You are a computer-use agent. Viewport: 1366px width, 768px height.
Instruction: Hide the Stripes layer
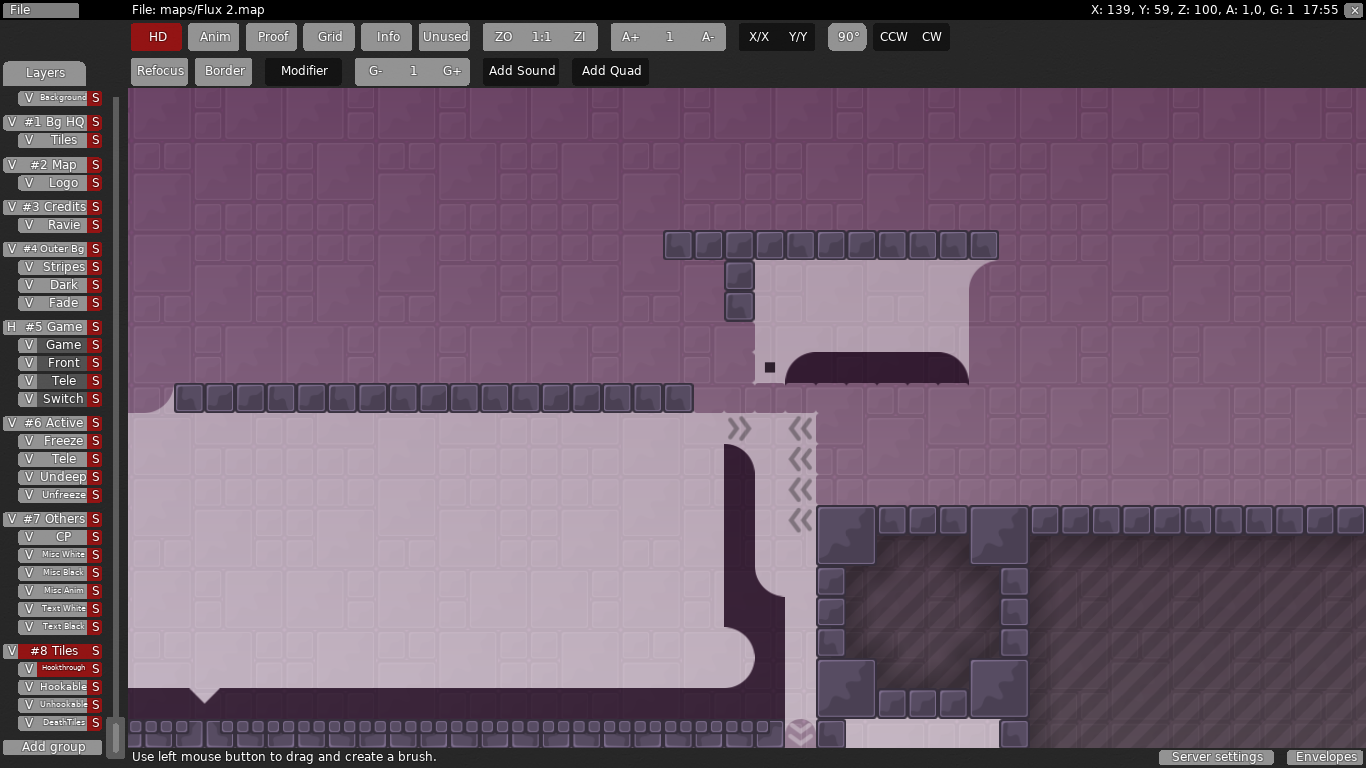pos(28,267)
